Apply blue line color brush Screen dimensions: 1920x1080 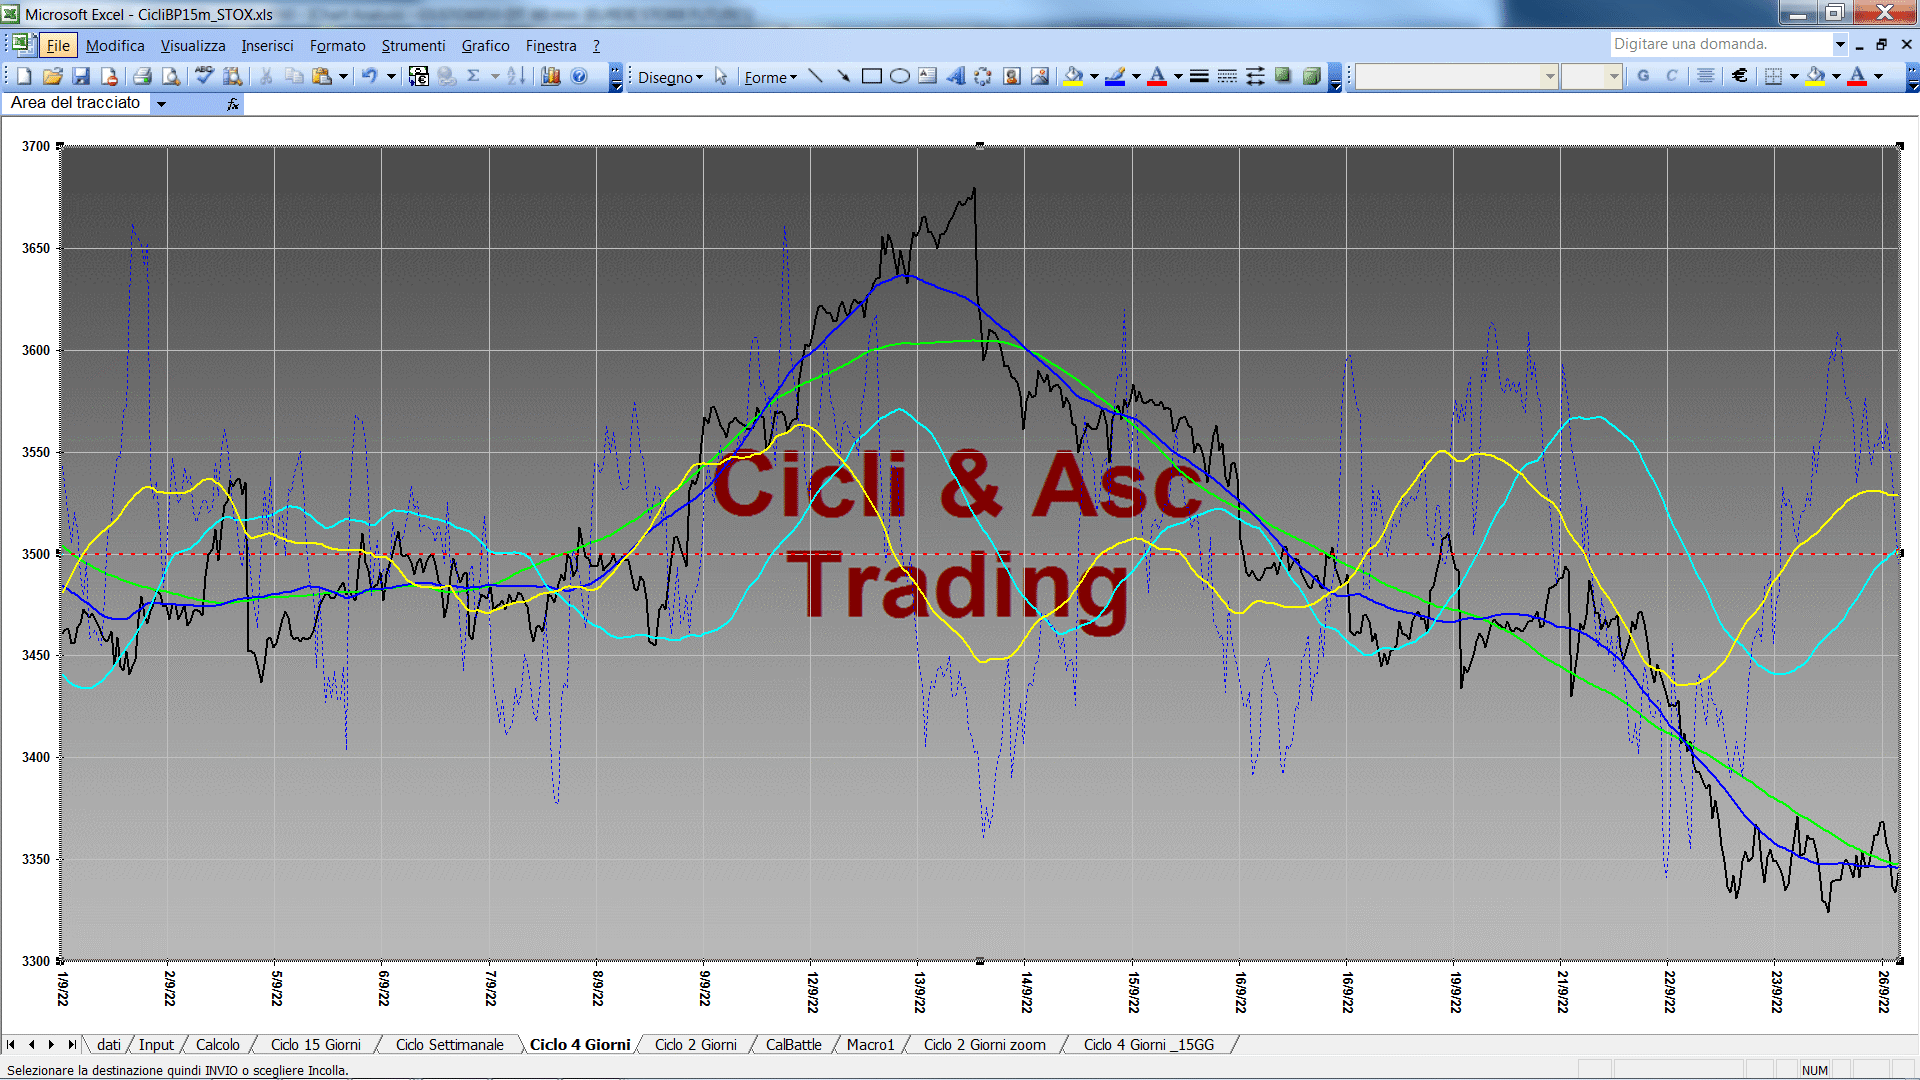tap(1116, 76)
